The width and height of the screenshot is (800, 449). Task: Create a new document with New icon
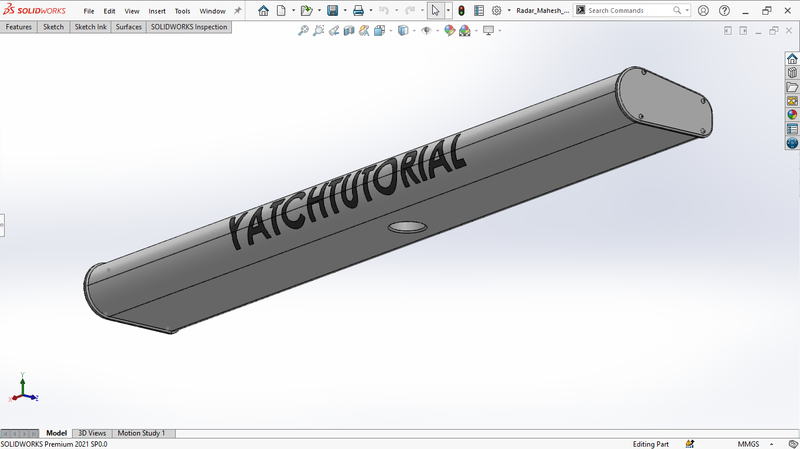click(281, 10)
